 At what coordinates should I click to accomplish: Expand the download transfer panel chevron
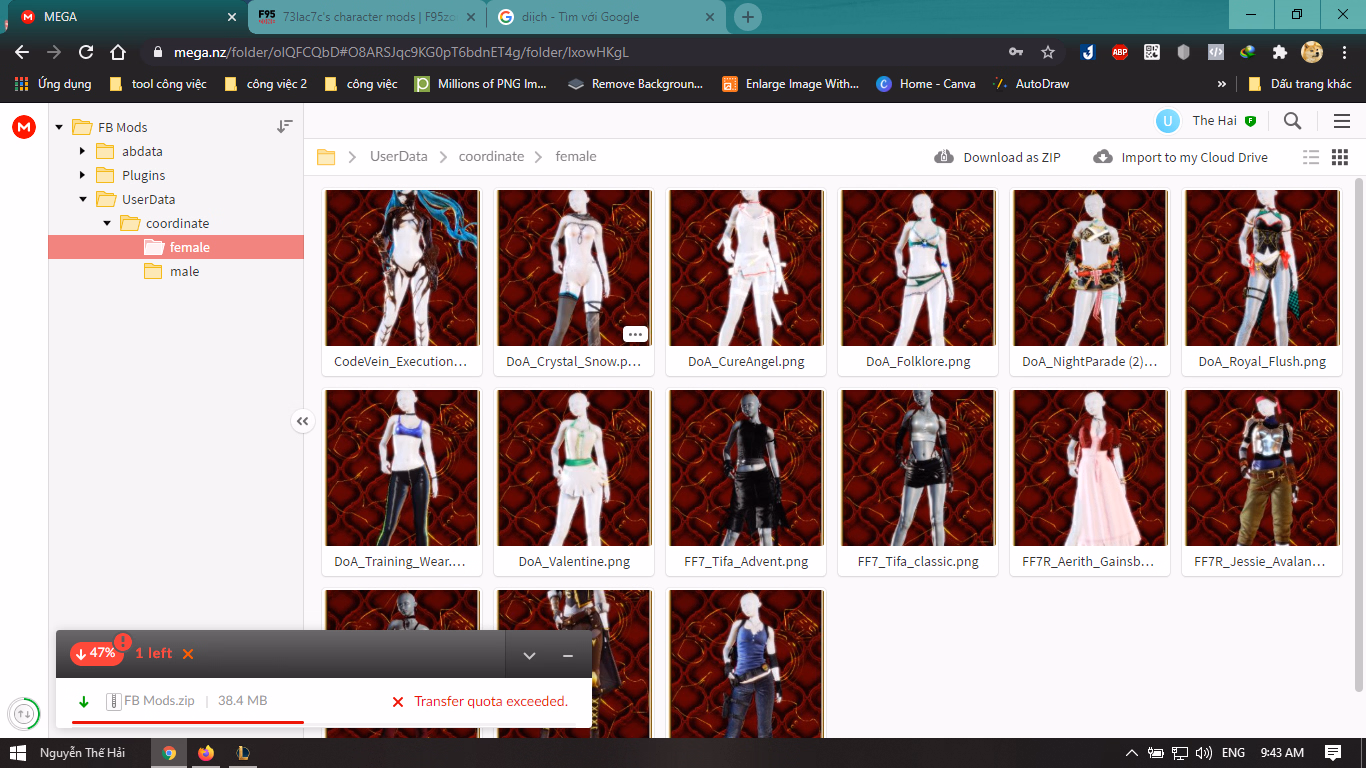point(529,654)
